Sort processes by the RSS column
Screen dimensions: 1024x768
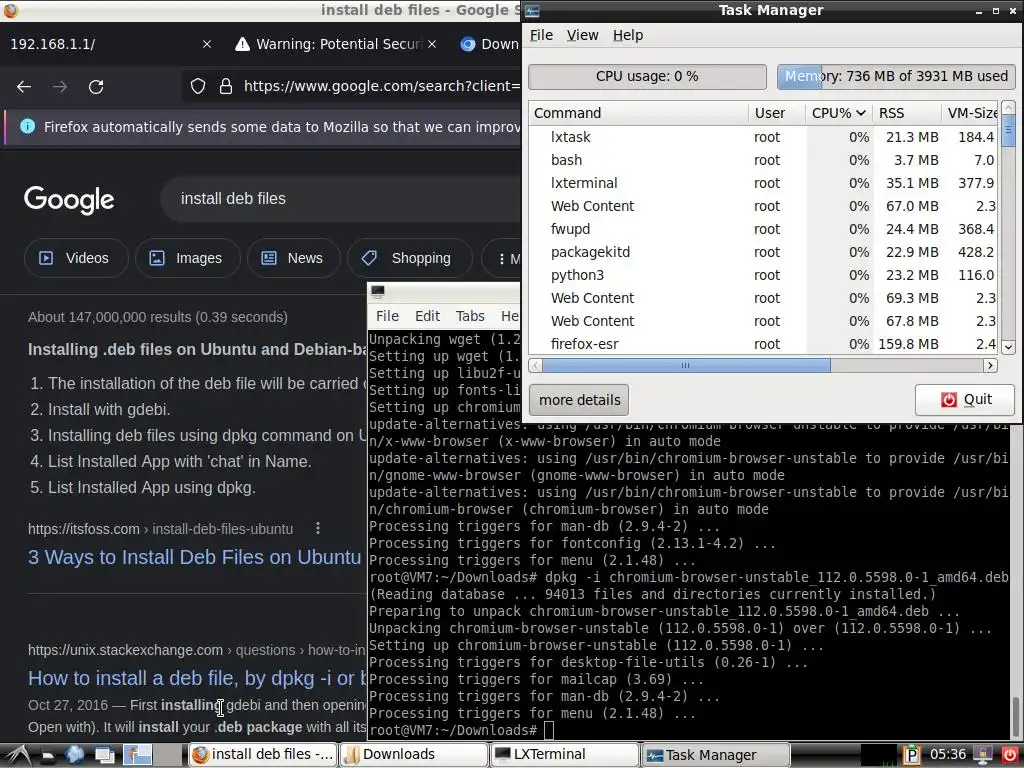(906, 113)
